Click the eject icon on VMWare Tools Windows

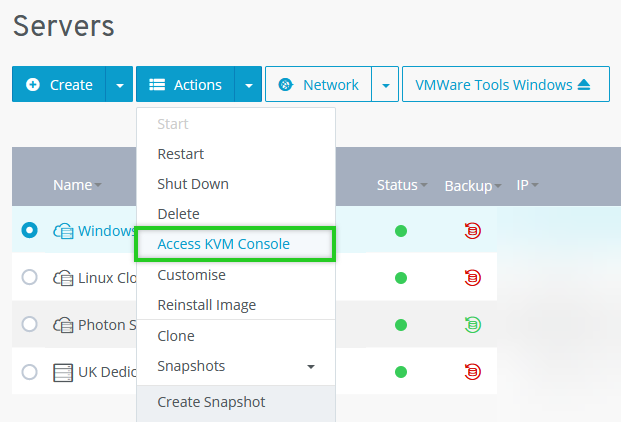[586, 85]
